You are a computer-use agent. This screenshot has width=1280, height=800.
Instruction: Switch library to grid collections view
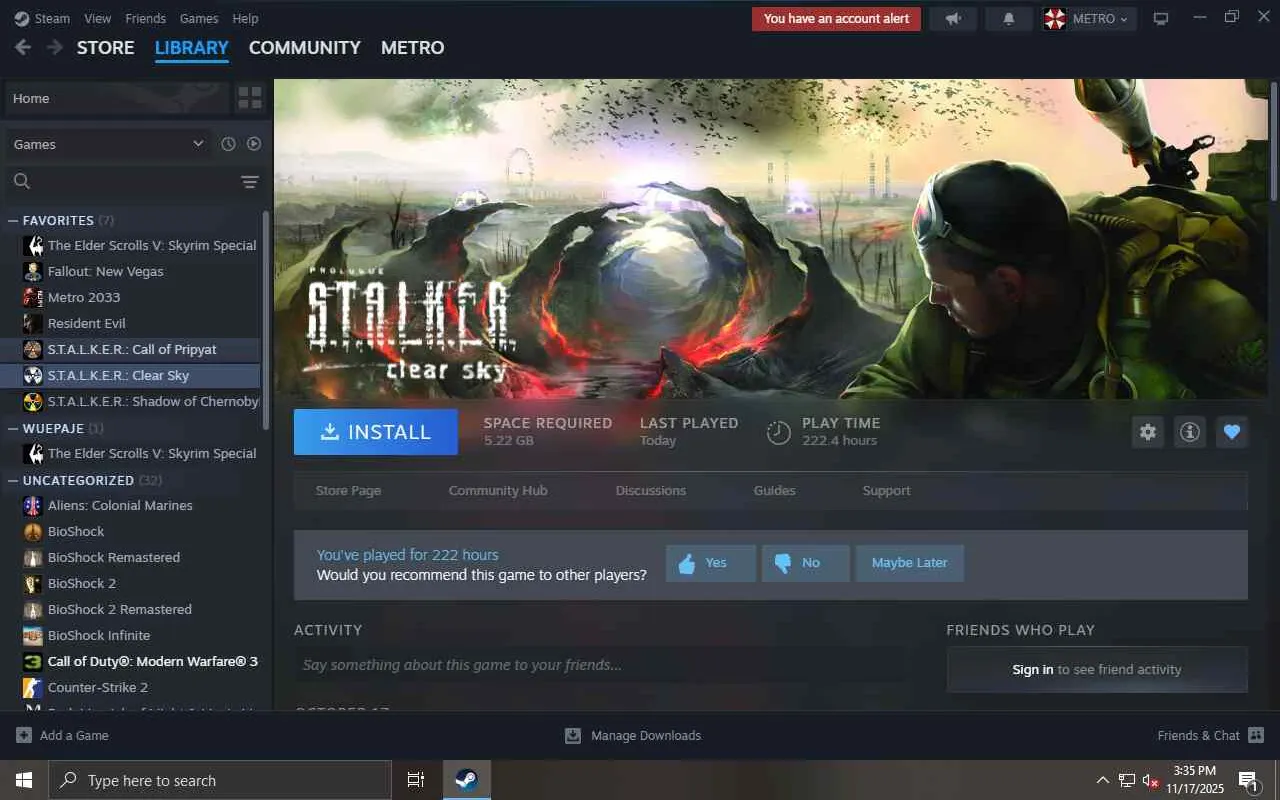(x=250, y=98)
